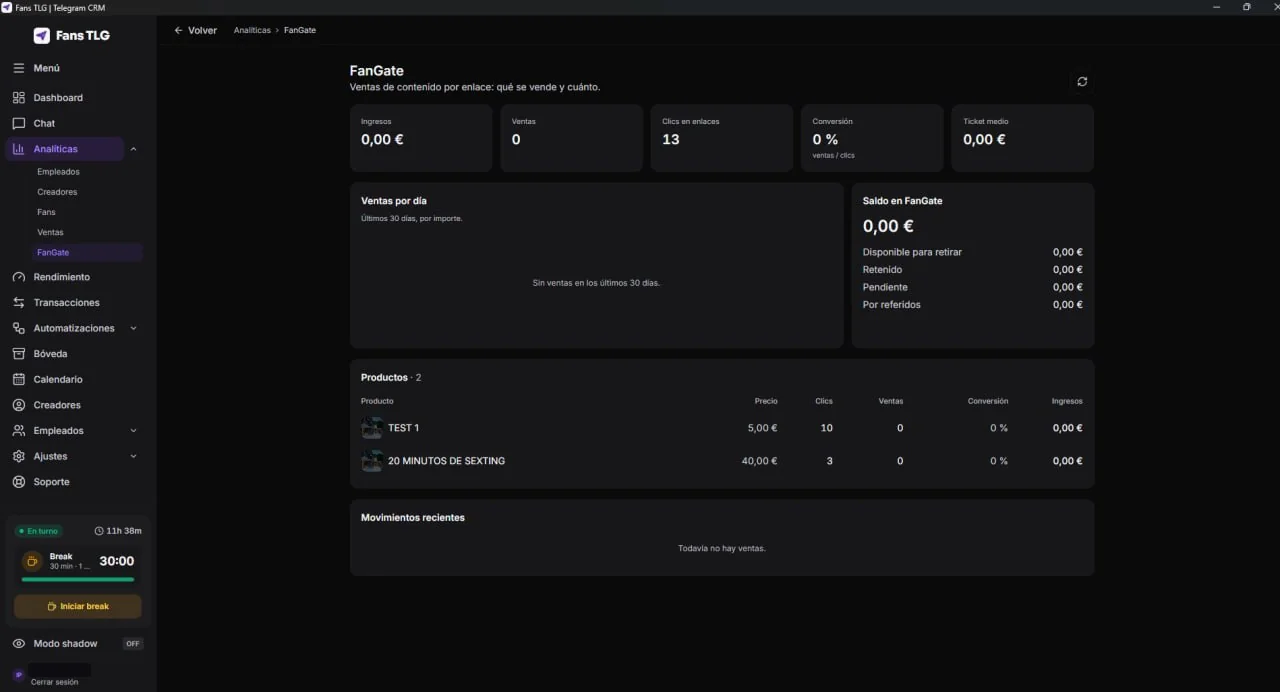The height and width of the screenshot is (692, 1280).
Task: Collapse the Analíticas section chevron
Action: pyautogui.click(x=134, y=149)
